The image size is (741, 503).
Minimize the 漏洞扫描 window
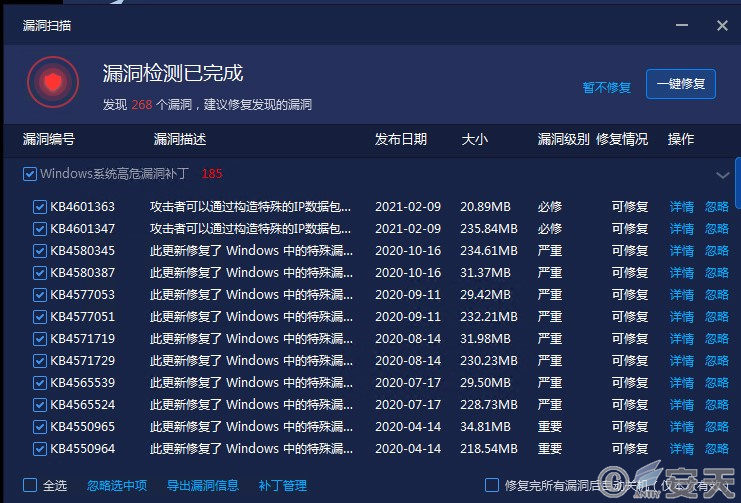click(x=681, y=25)
